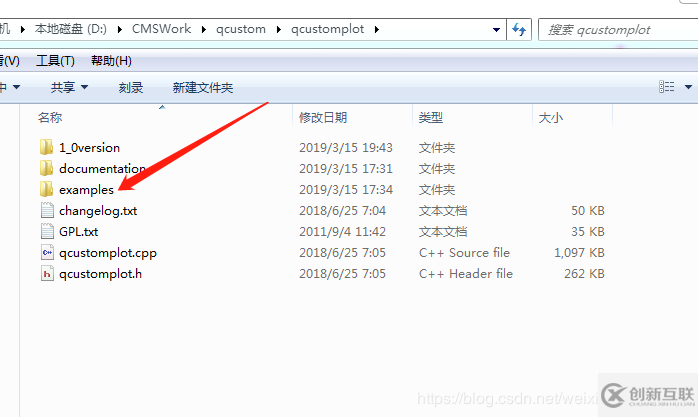Image resolution: width=698 pixels, height=417 pixels.
Task: Select the documentation folder icon
Action: point(46,168)
